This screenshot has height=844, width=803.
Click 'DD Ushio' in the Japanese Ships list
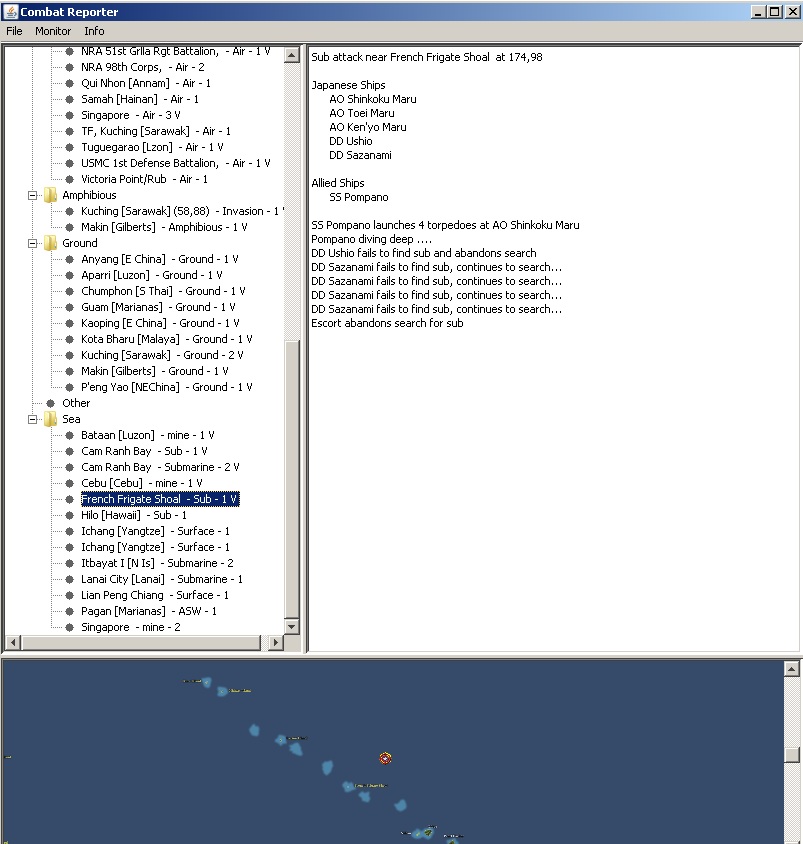pyautogui.click(x=351, y=141)
